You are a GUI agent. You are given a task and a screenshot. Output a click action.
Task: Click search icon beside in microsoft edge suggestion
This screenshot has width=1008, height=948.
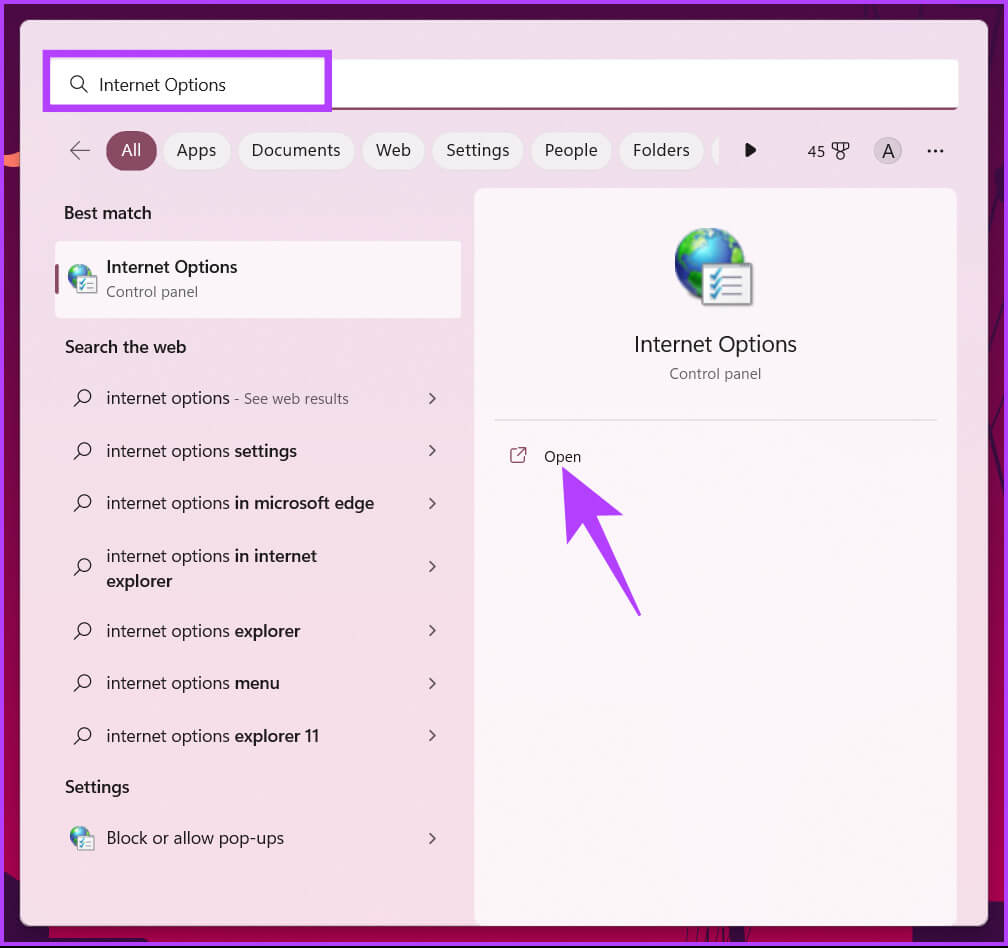tap(82, 503)
